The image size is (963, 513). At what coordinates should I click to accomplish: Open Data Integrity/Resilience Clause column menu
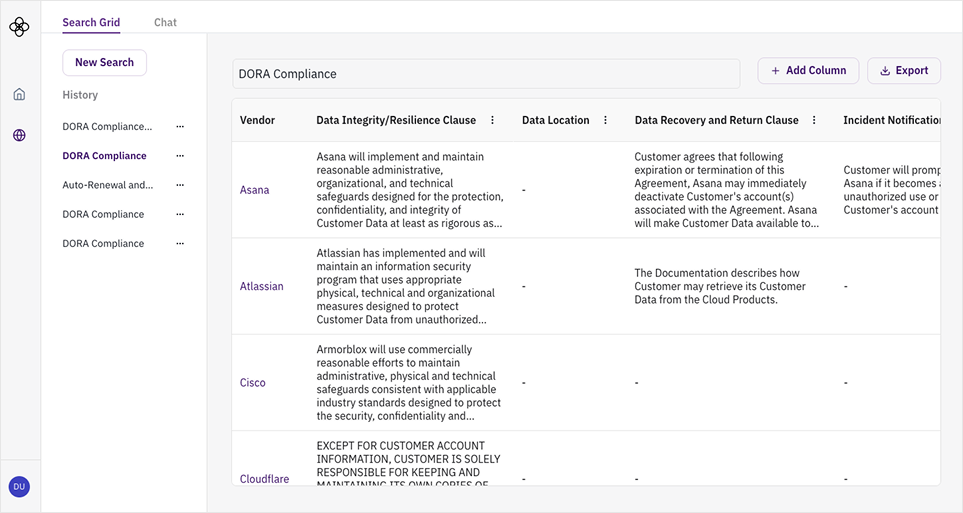(492, 120)
